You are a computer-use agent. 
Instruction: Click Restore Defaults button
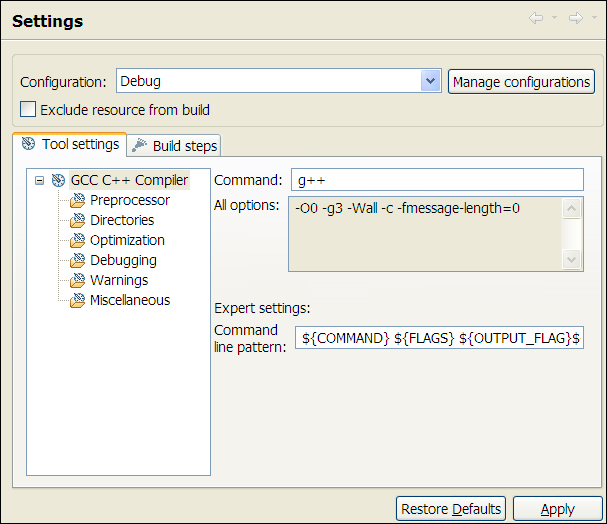click(451, 509)
